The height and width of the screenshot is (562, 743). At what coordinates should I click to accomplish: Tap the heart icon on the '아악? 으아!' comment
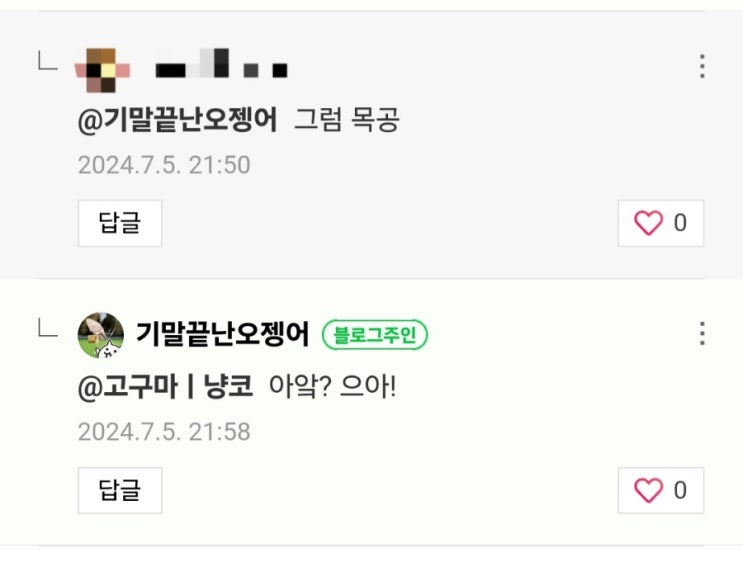pyautogui.click(x=648, y=490)
